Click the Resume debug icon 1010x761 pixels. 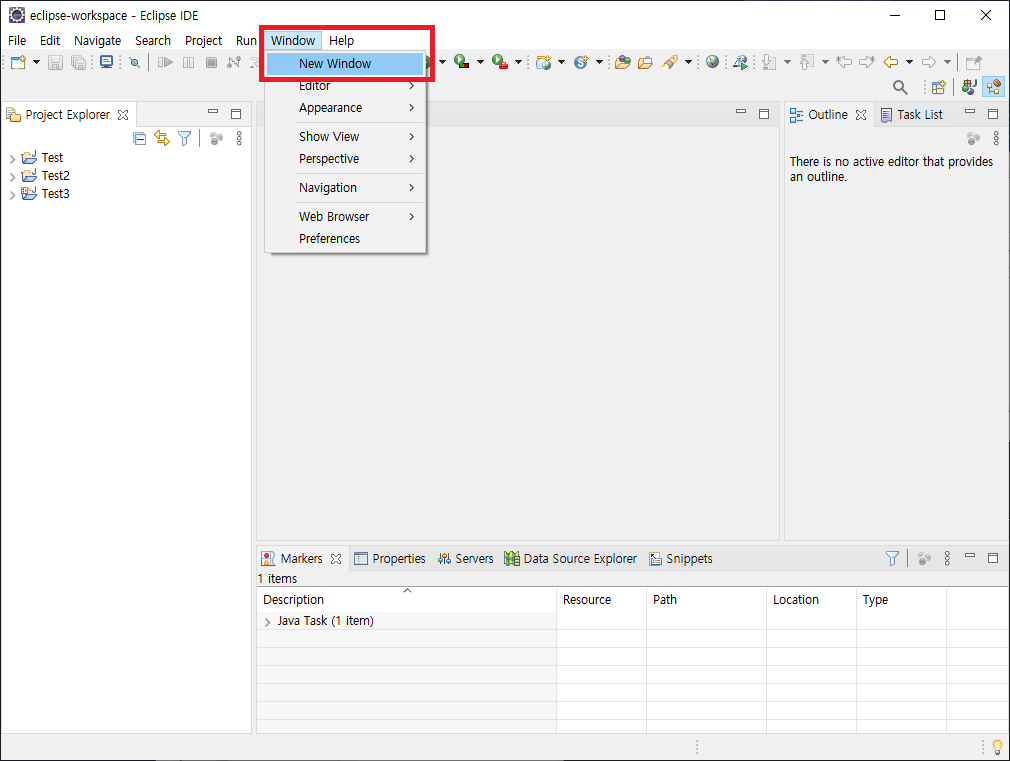(x=166, y=63)
